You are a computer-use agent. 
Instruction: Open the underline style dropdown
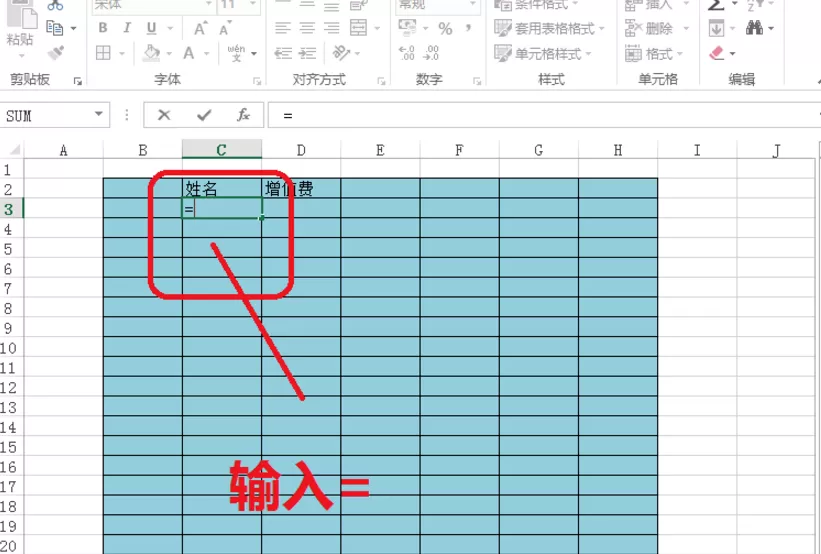[170, 28]
